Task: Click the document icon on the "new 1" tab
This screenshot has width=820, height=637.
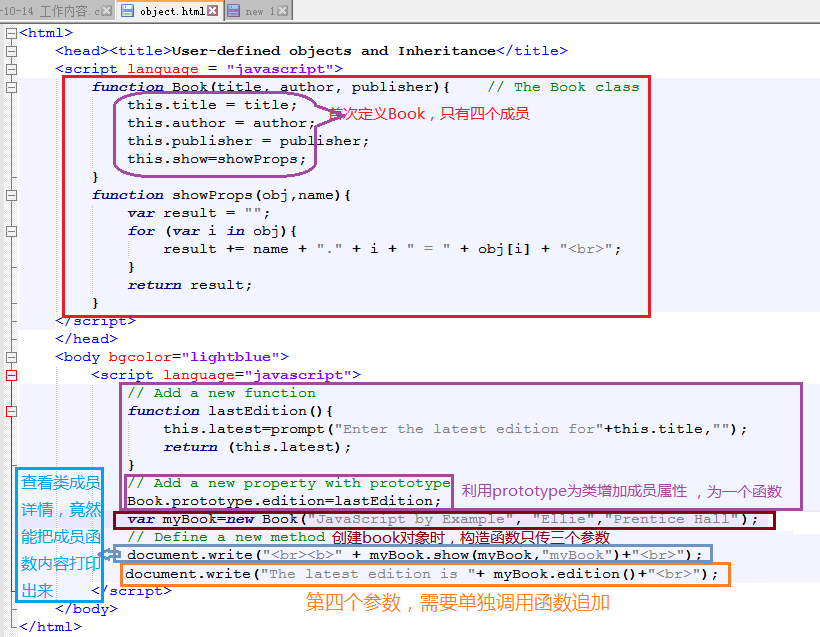Action: [x=235, y=11]
